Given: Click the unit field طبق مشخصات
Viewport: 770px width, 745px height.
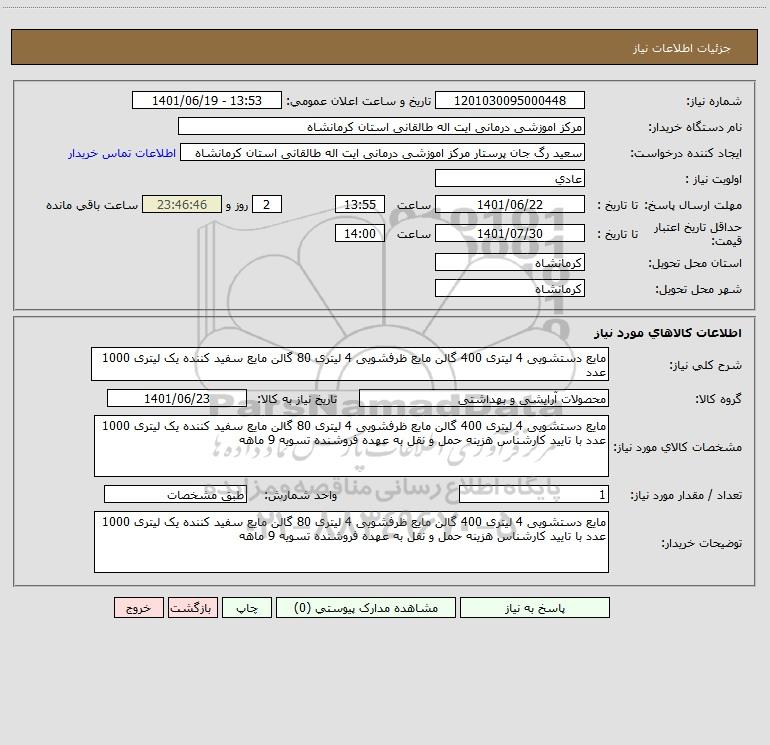Looking at the screenshot, I should coord(175,495).
